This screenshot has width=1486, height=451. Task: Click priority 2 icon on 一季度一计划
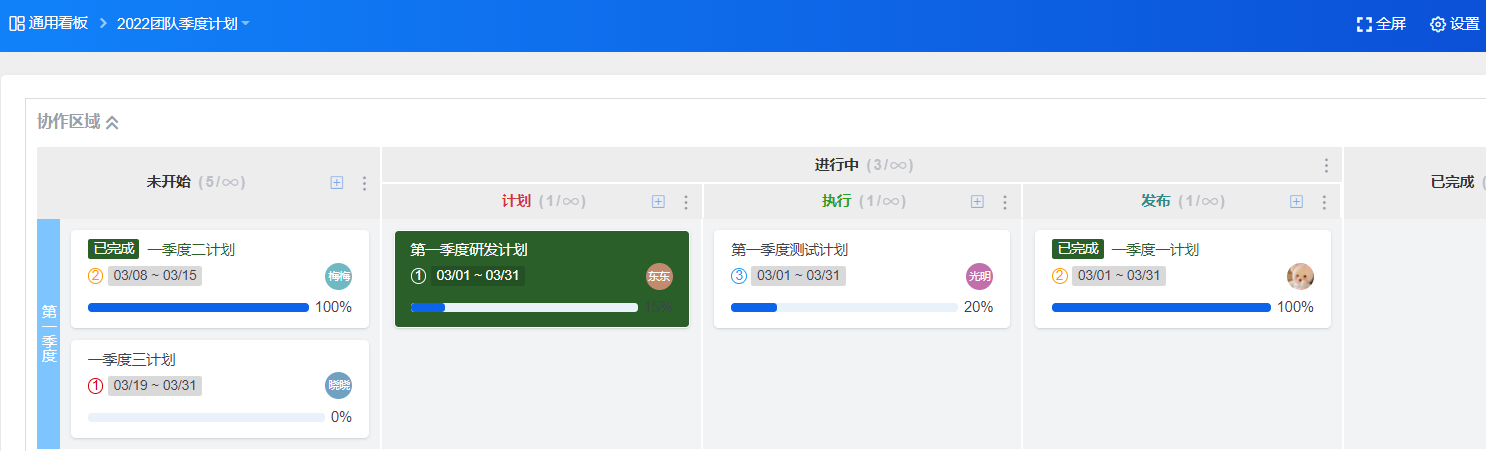coord(1060,276)
